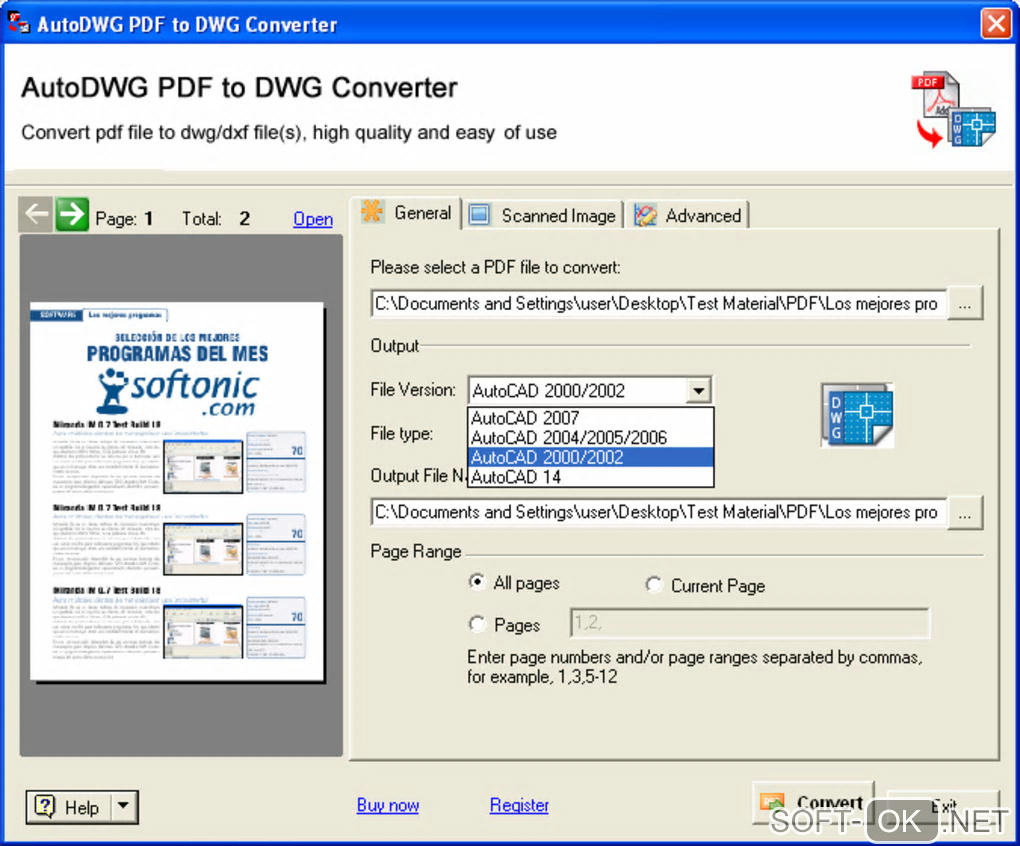Switch to the Advanced tab

[x=688, y=215]
